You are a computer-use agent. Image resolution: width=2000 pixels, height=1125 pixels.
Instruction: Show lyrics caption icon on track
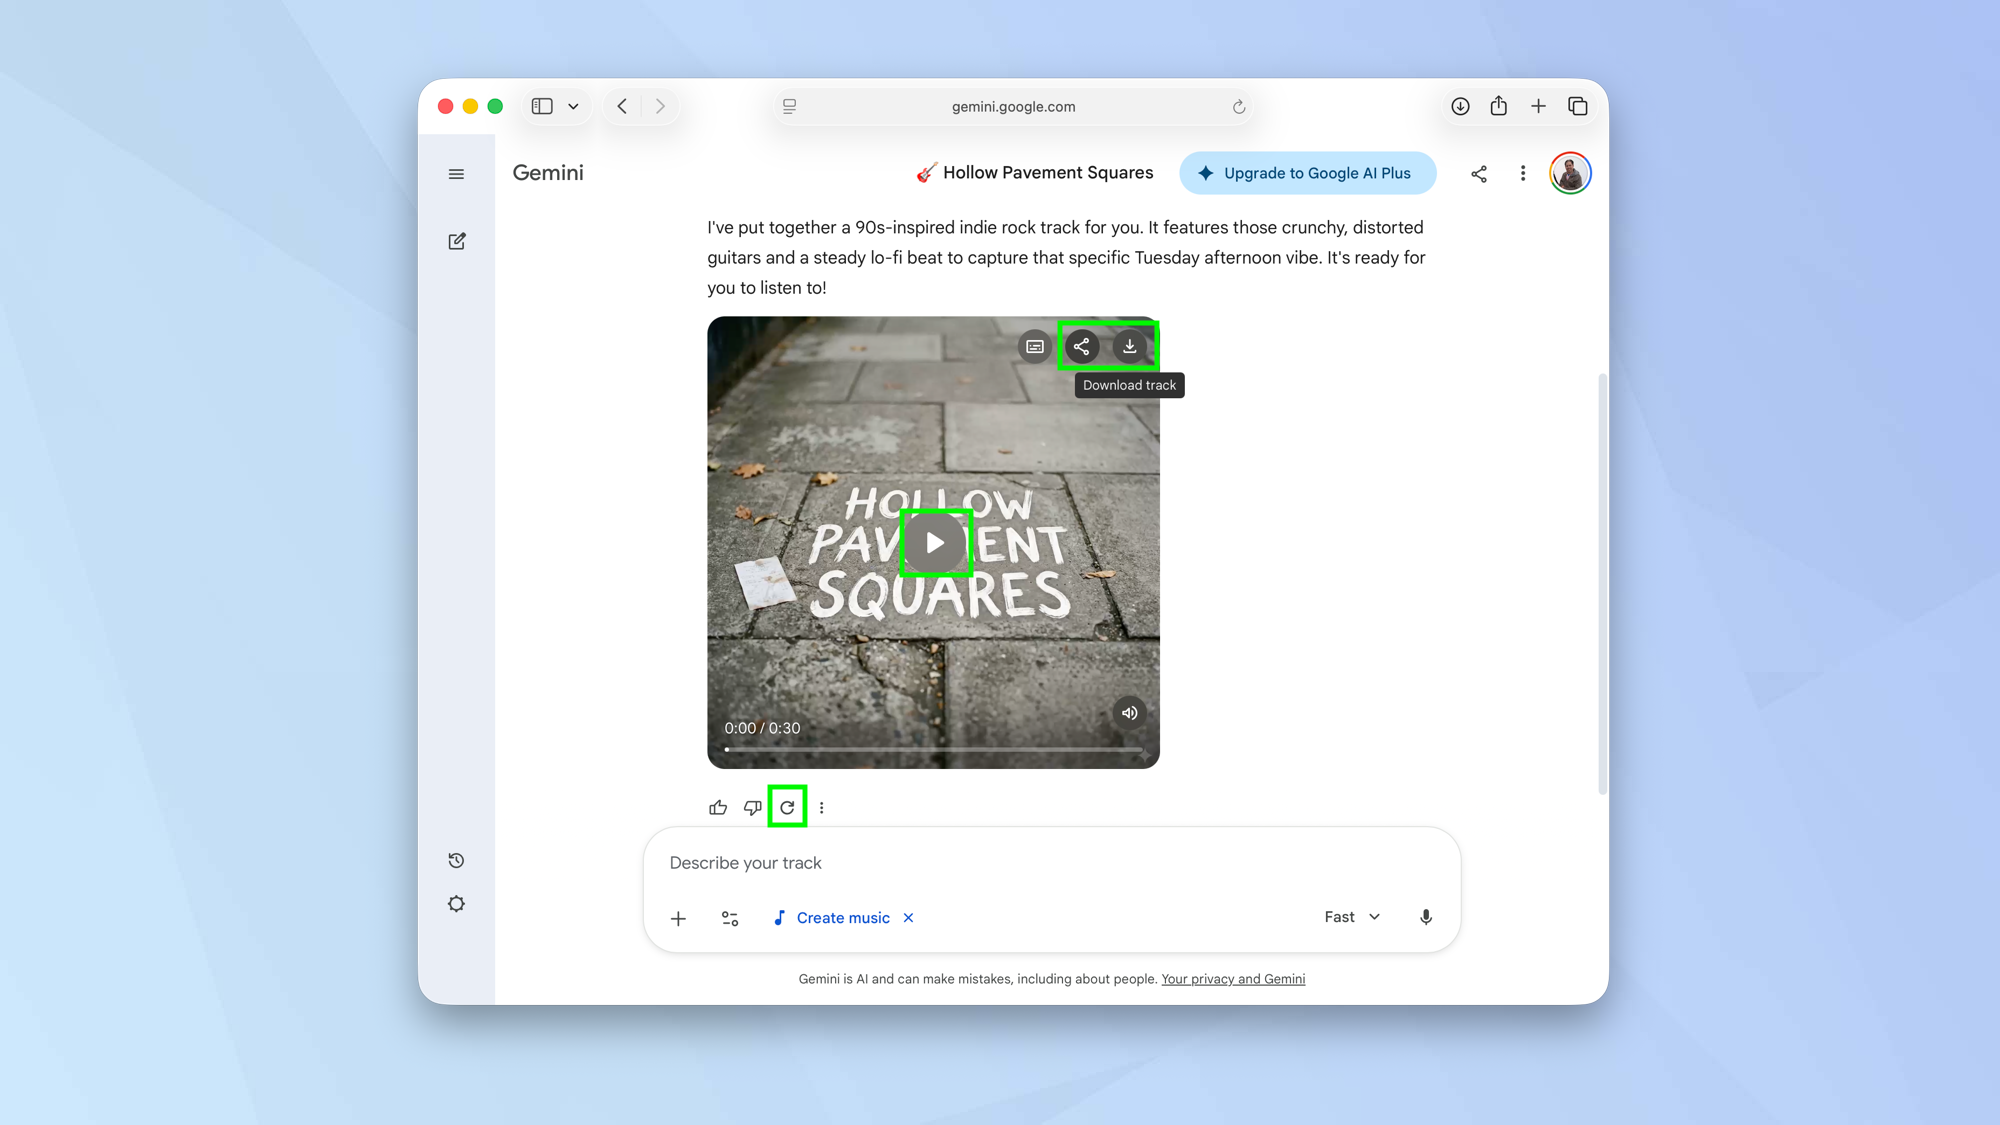point(1035,346)
